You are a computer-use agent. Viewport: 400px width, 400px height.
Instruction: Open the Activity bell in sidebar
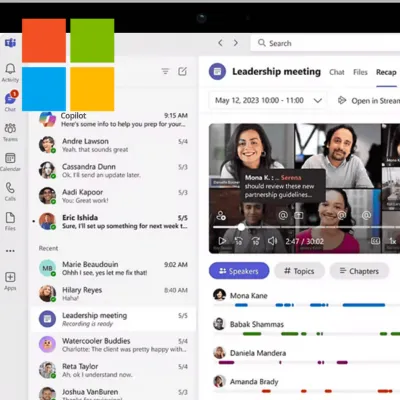click(10, 73)
